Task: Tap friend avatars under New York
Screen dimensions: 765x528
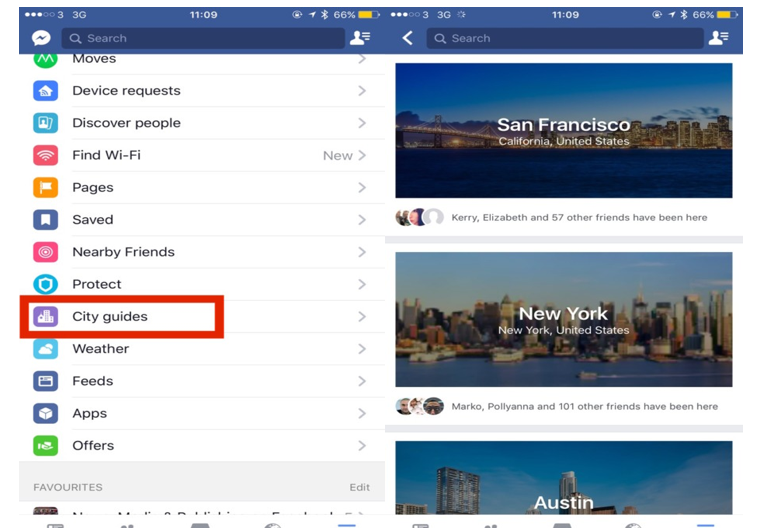Action: pos(420,406)
